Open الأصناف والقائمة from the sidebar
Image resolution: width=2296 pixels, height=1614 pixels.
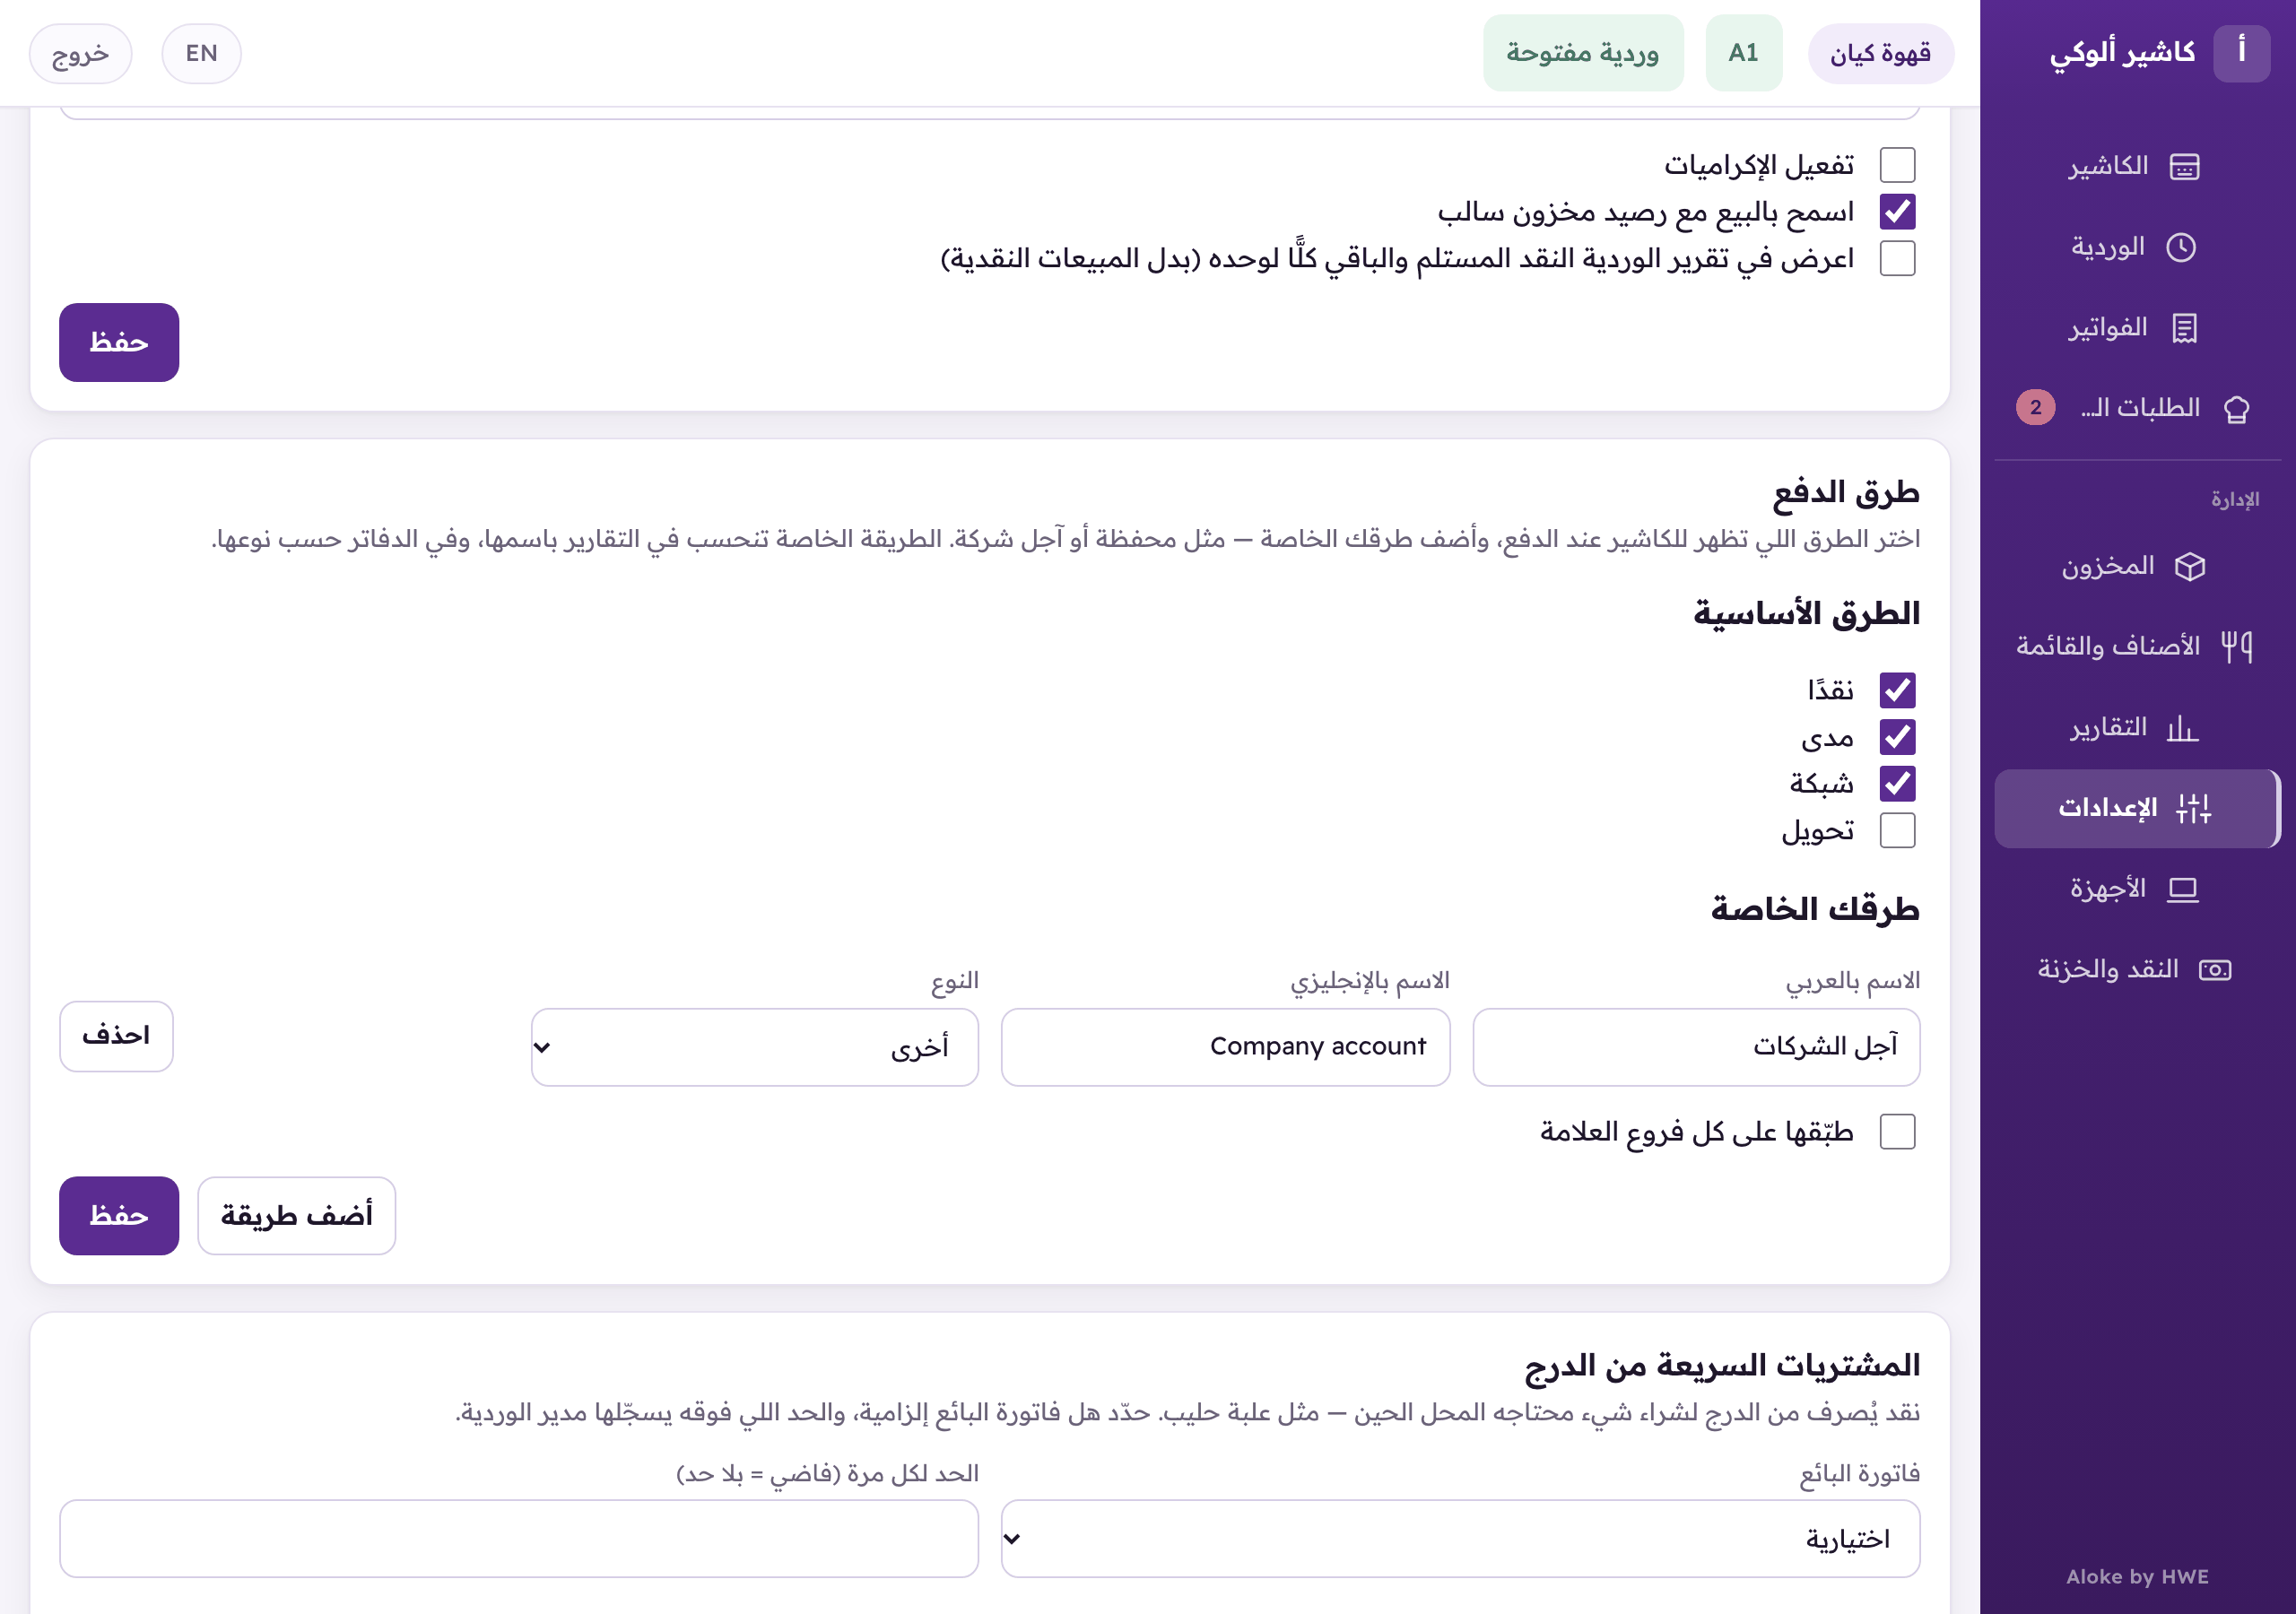click(x=2136, y=647)
